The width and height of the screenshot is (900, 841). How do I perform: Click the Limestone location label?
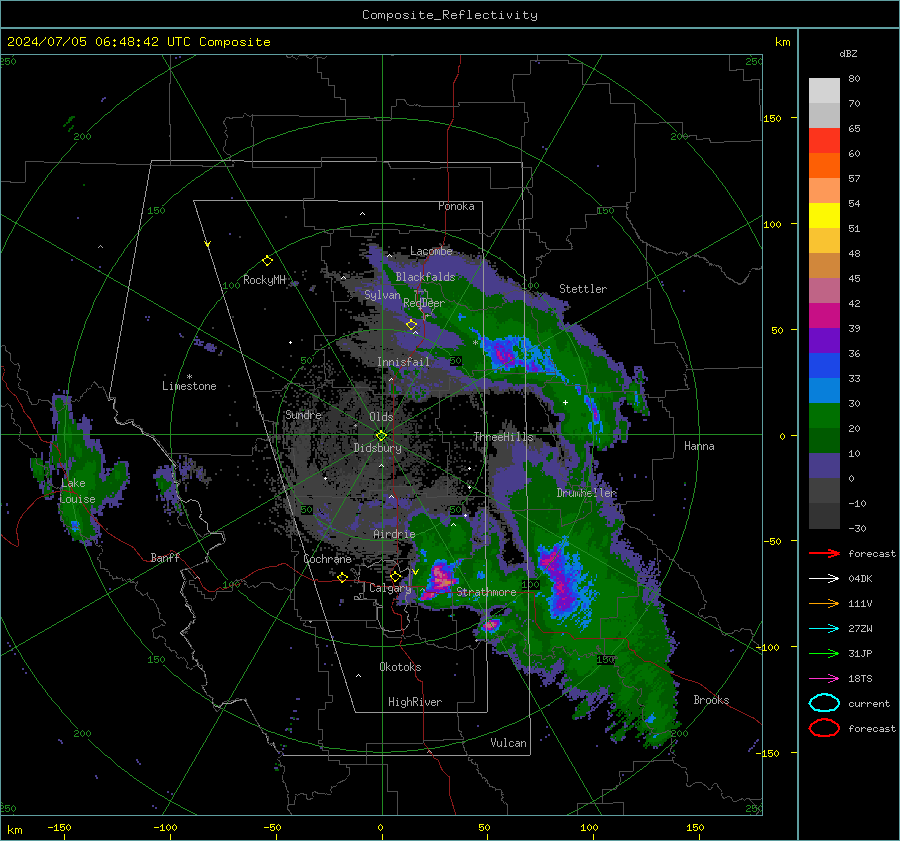pyautogui.click(x=189, y=386)
